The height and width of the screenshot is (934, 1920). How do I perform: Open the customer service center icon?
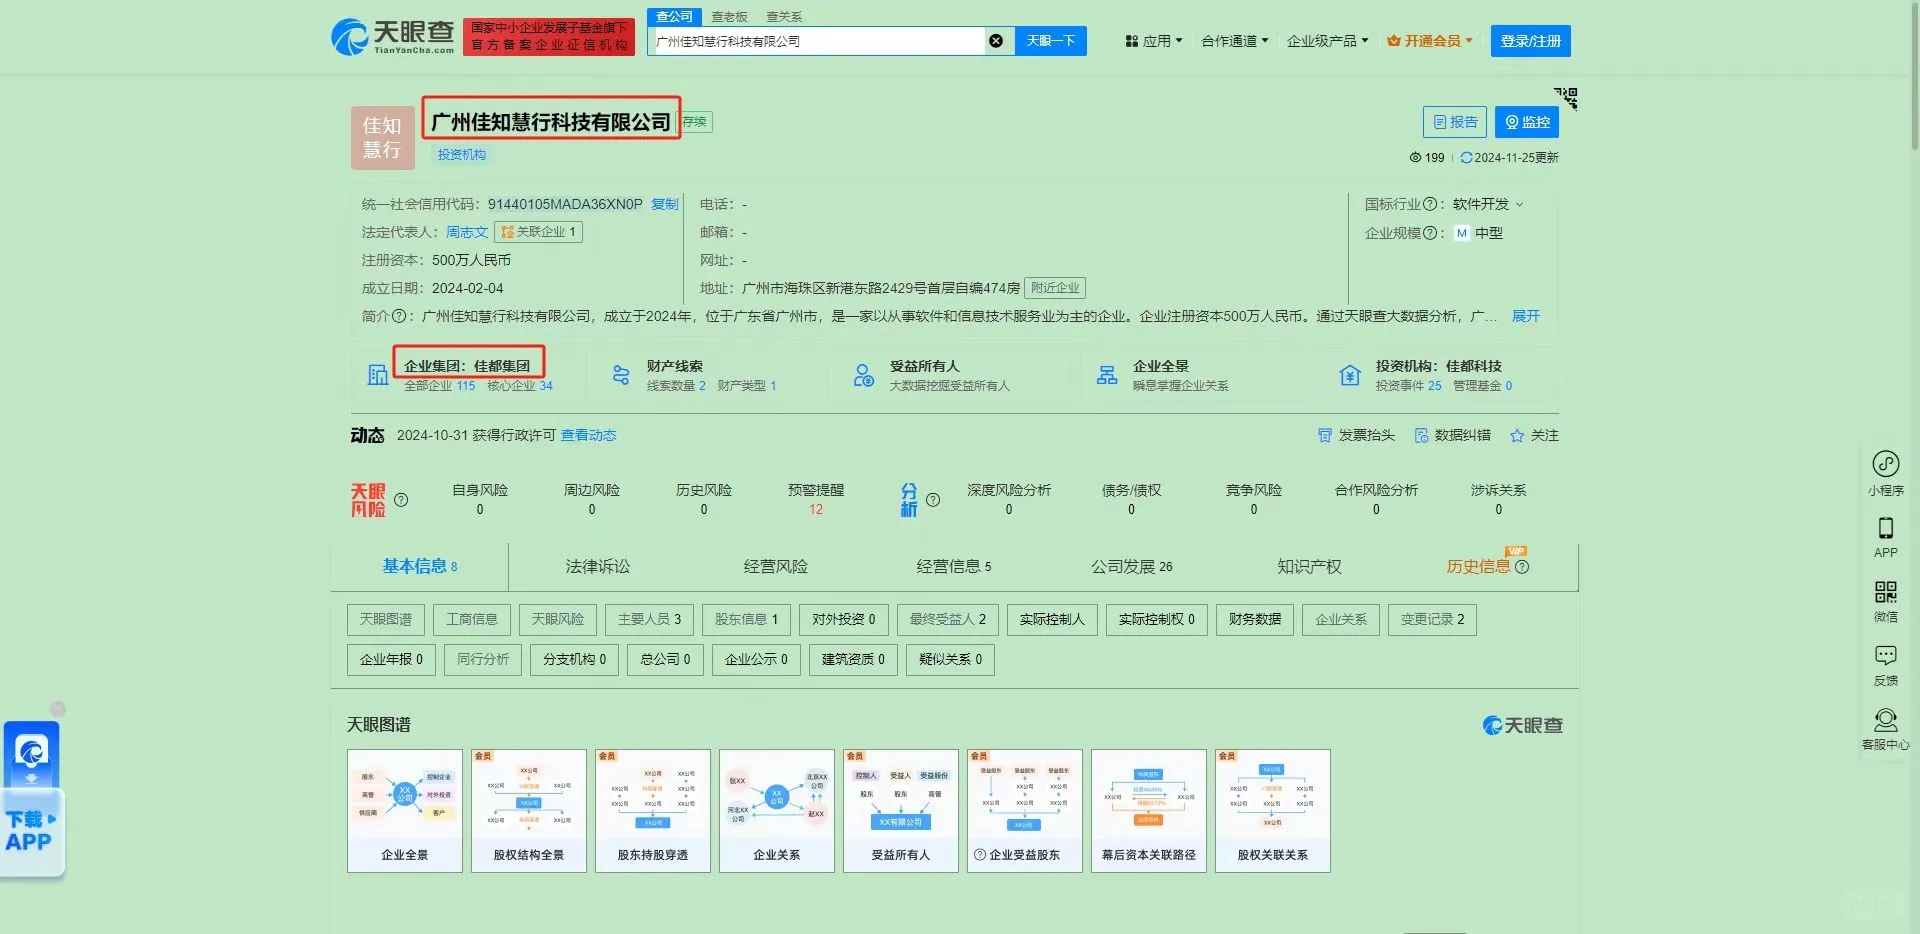[1886, 720]
